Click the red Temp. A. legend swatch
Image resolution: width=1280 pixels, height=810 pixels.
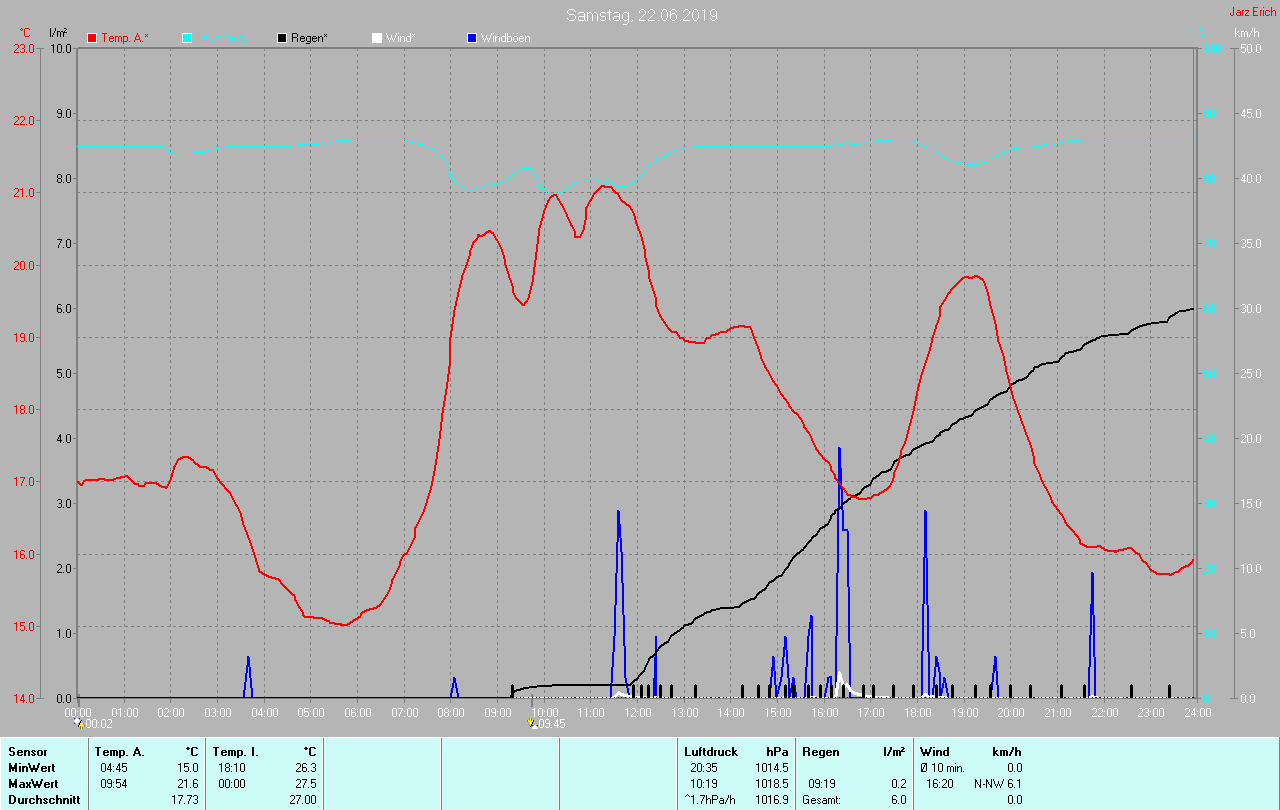tap(92, 38)
